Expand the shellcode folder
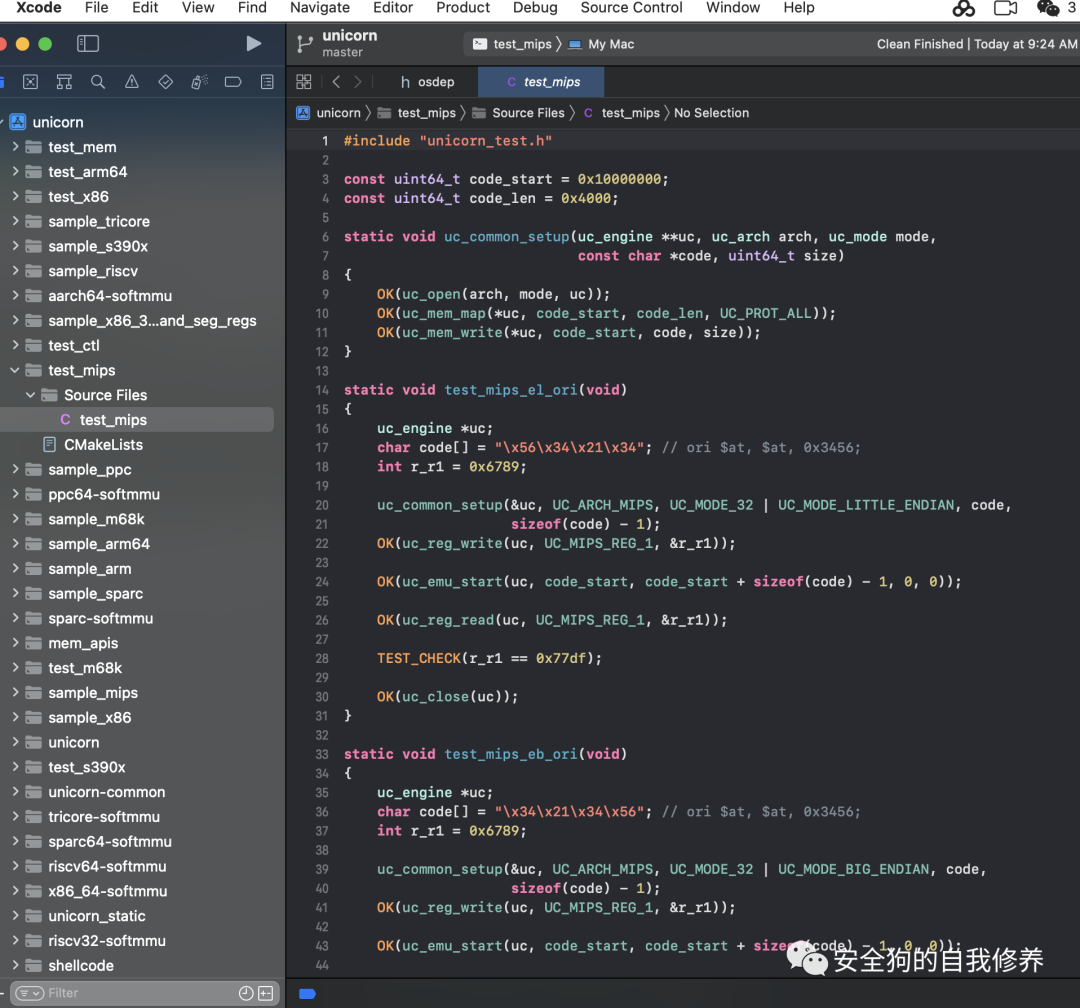The height and width of the screenshot is (1008, 1080). point(15,965)
